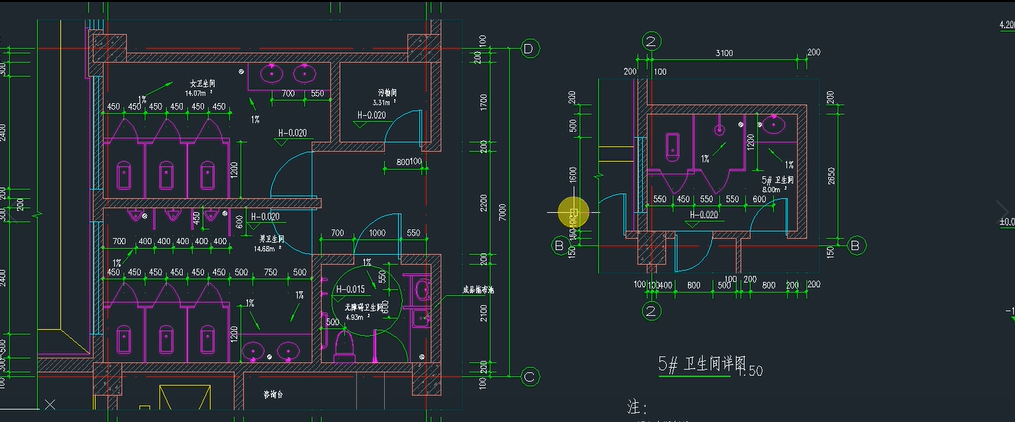Click the 注: notes heading text

pos(637,408)
